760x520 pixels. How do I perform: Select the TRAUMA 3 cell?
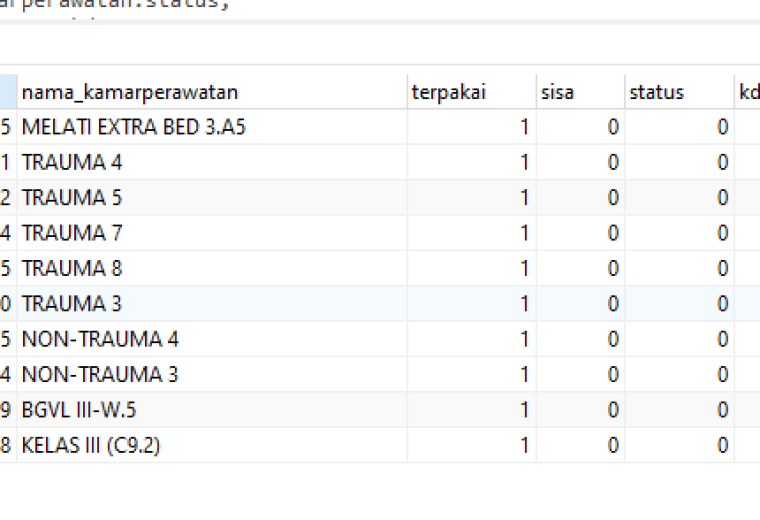(212, 304)
